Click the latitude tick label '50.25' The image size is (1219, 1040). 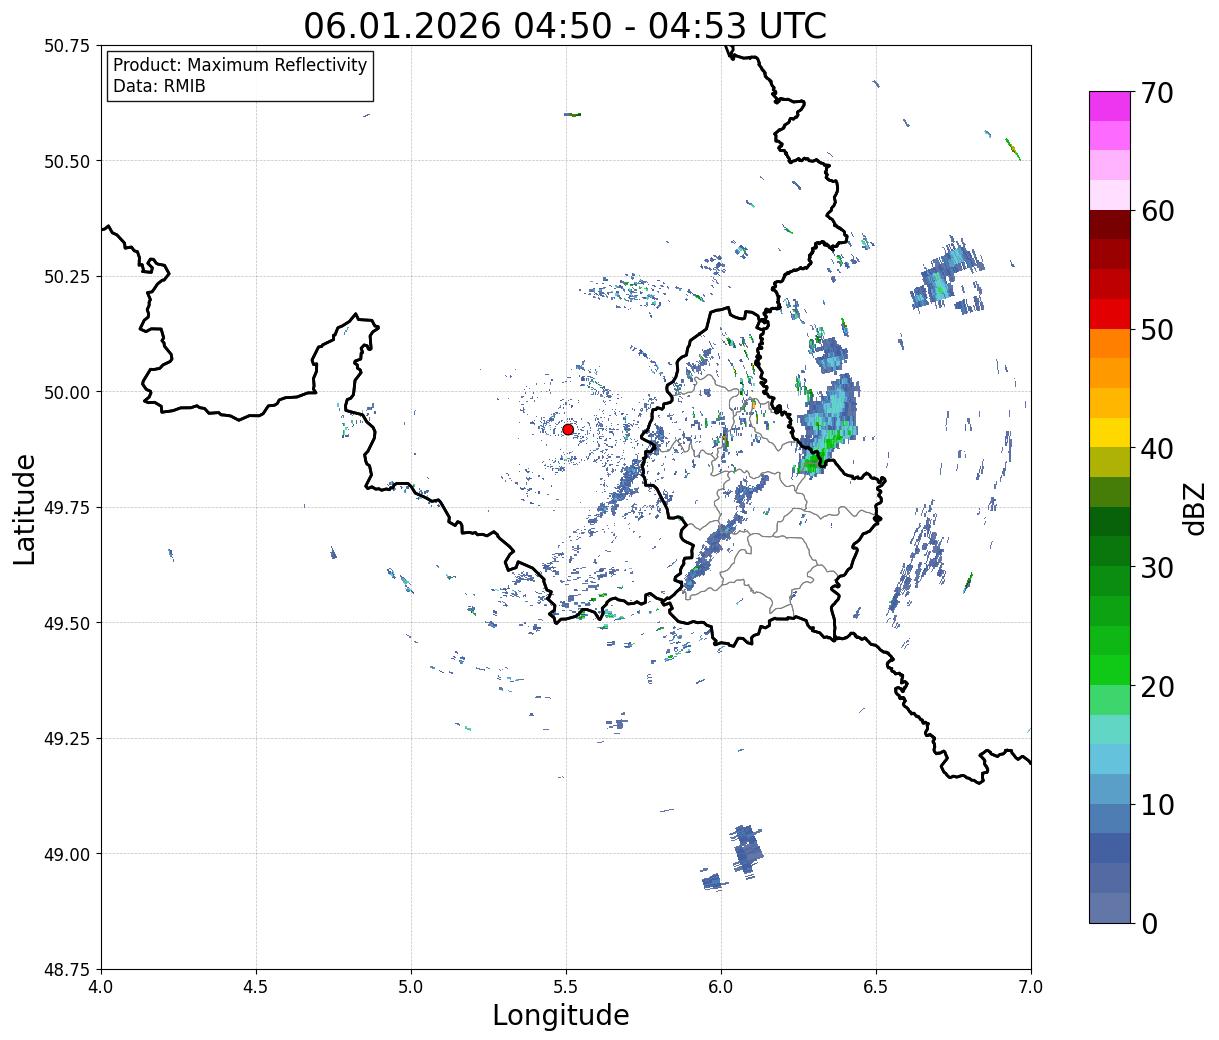pos(67,277)
